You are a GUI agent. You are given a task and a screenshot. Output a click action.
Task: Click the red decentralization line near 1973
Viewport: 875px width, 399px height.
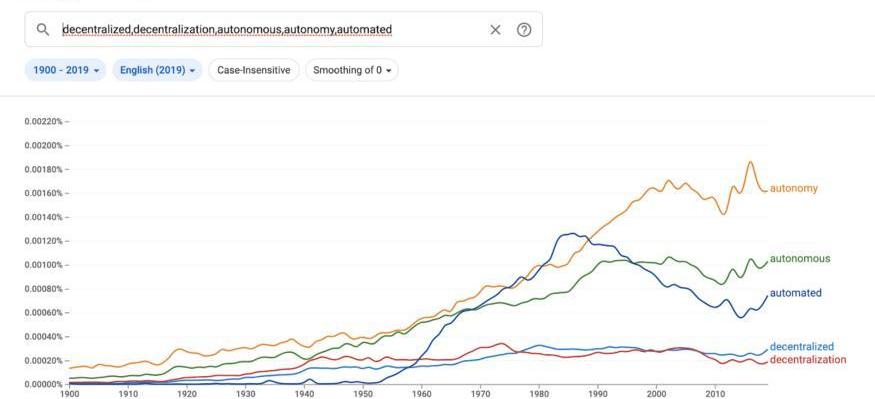point(501,344)
